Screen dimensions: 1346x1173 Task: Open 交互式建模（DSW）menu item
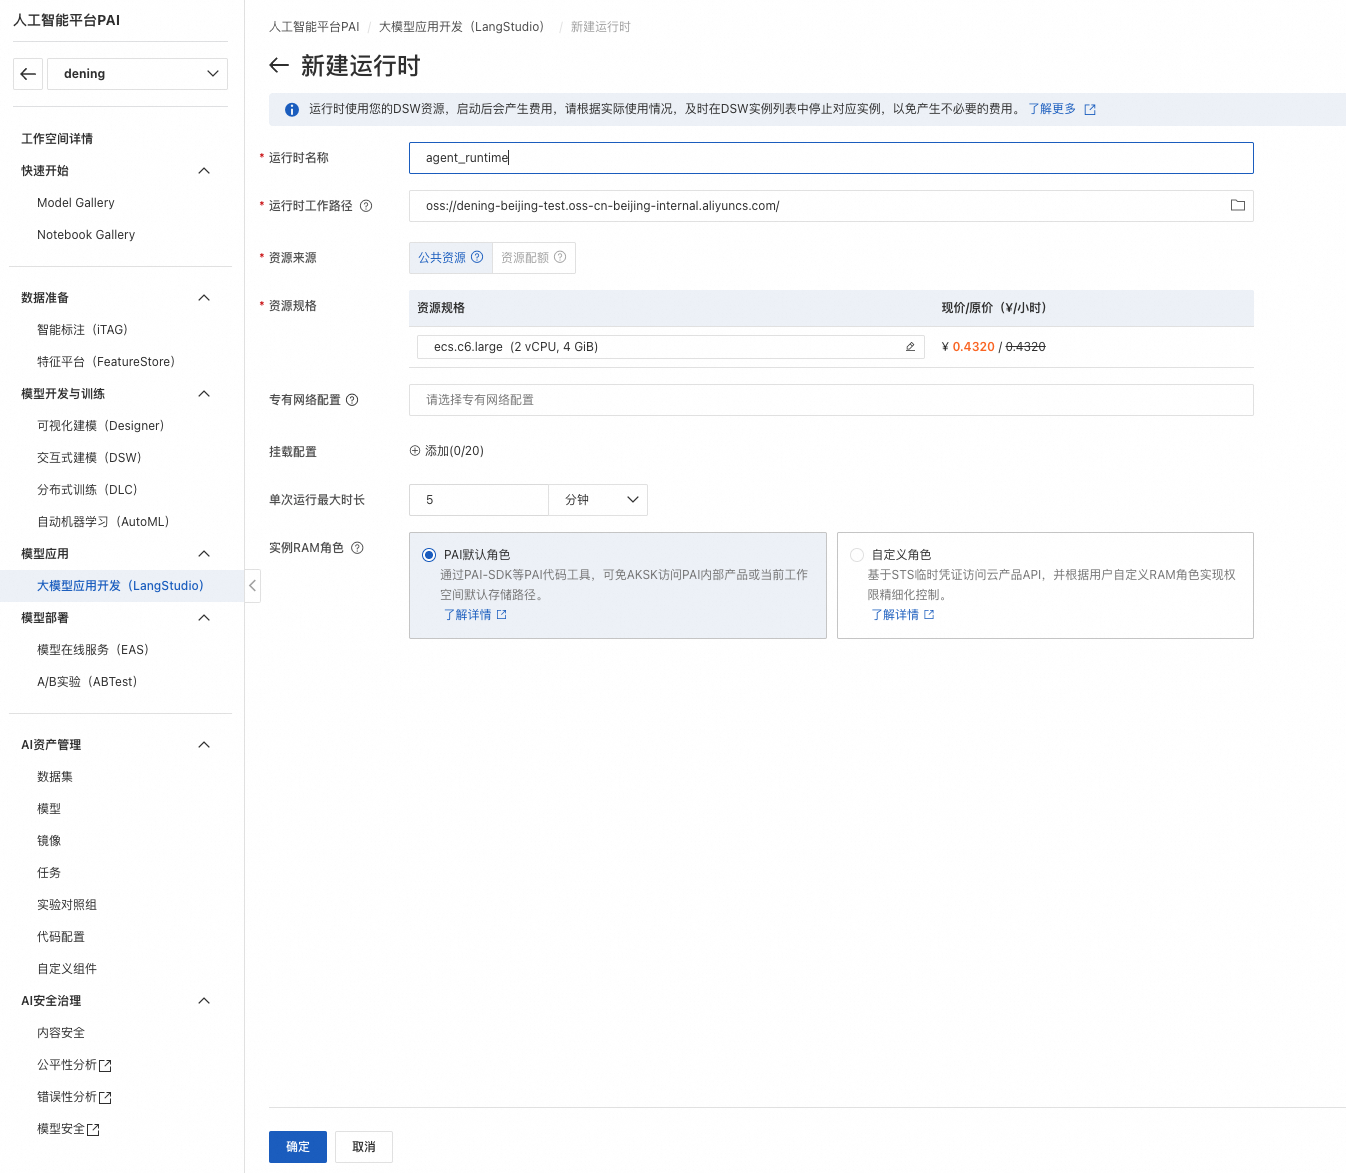89,458
